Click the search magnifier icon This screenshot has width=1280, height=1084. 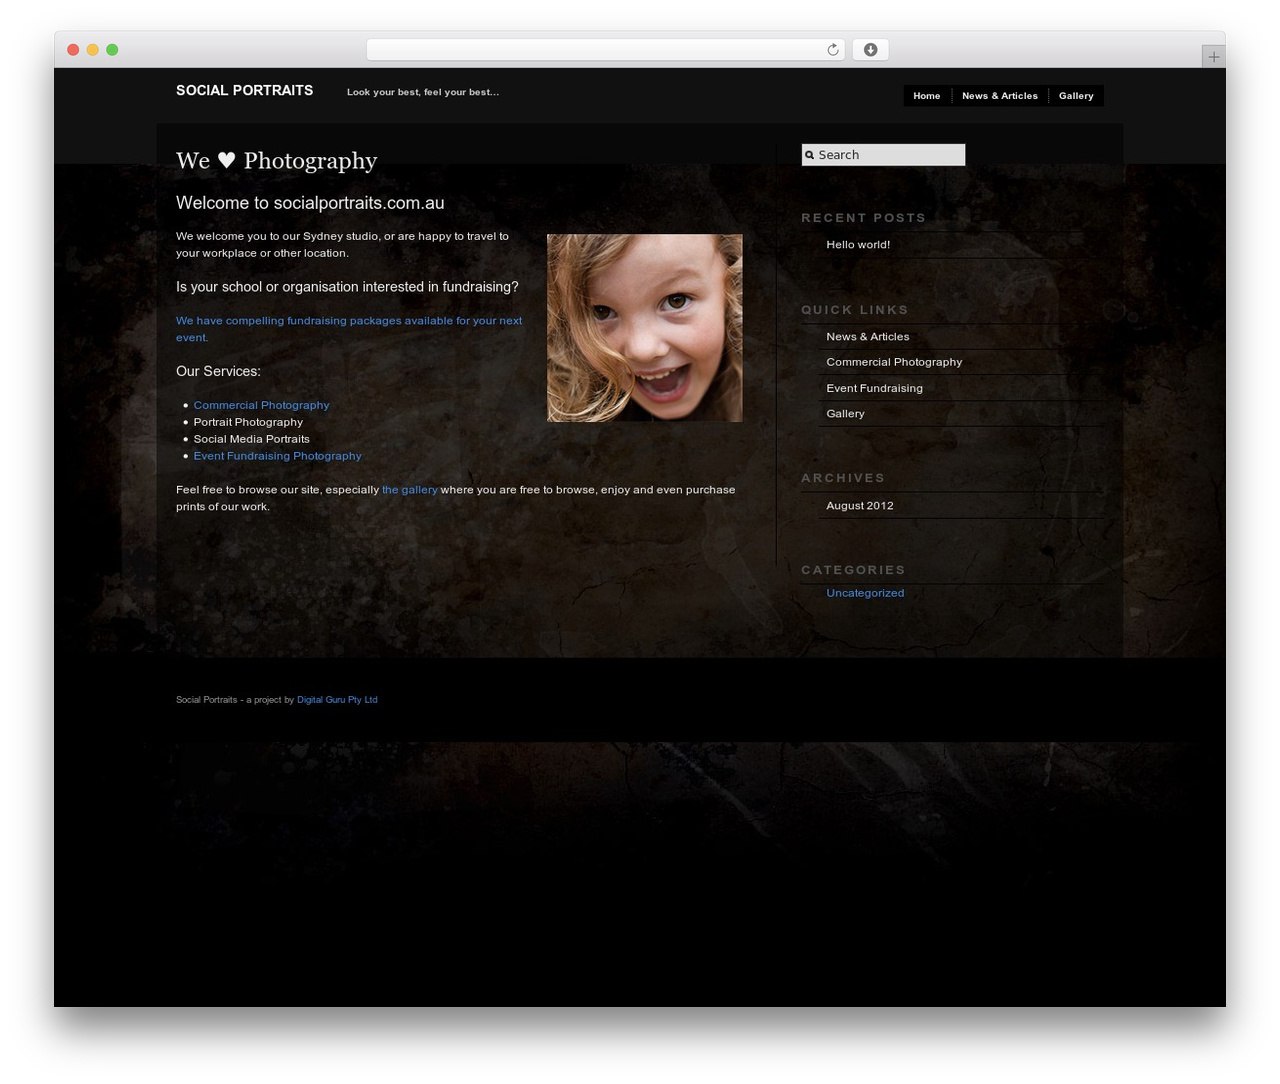tap(810, 155)
